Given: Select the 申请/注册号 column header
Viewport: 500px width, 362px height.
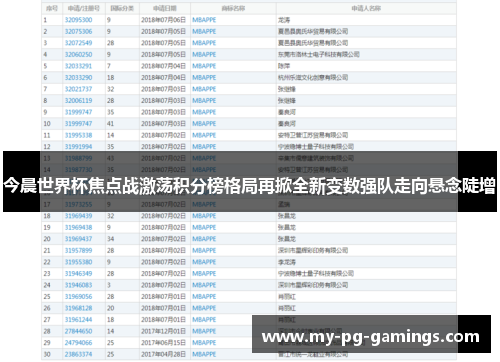Looking at the screenshot, I should point(84,9).
